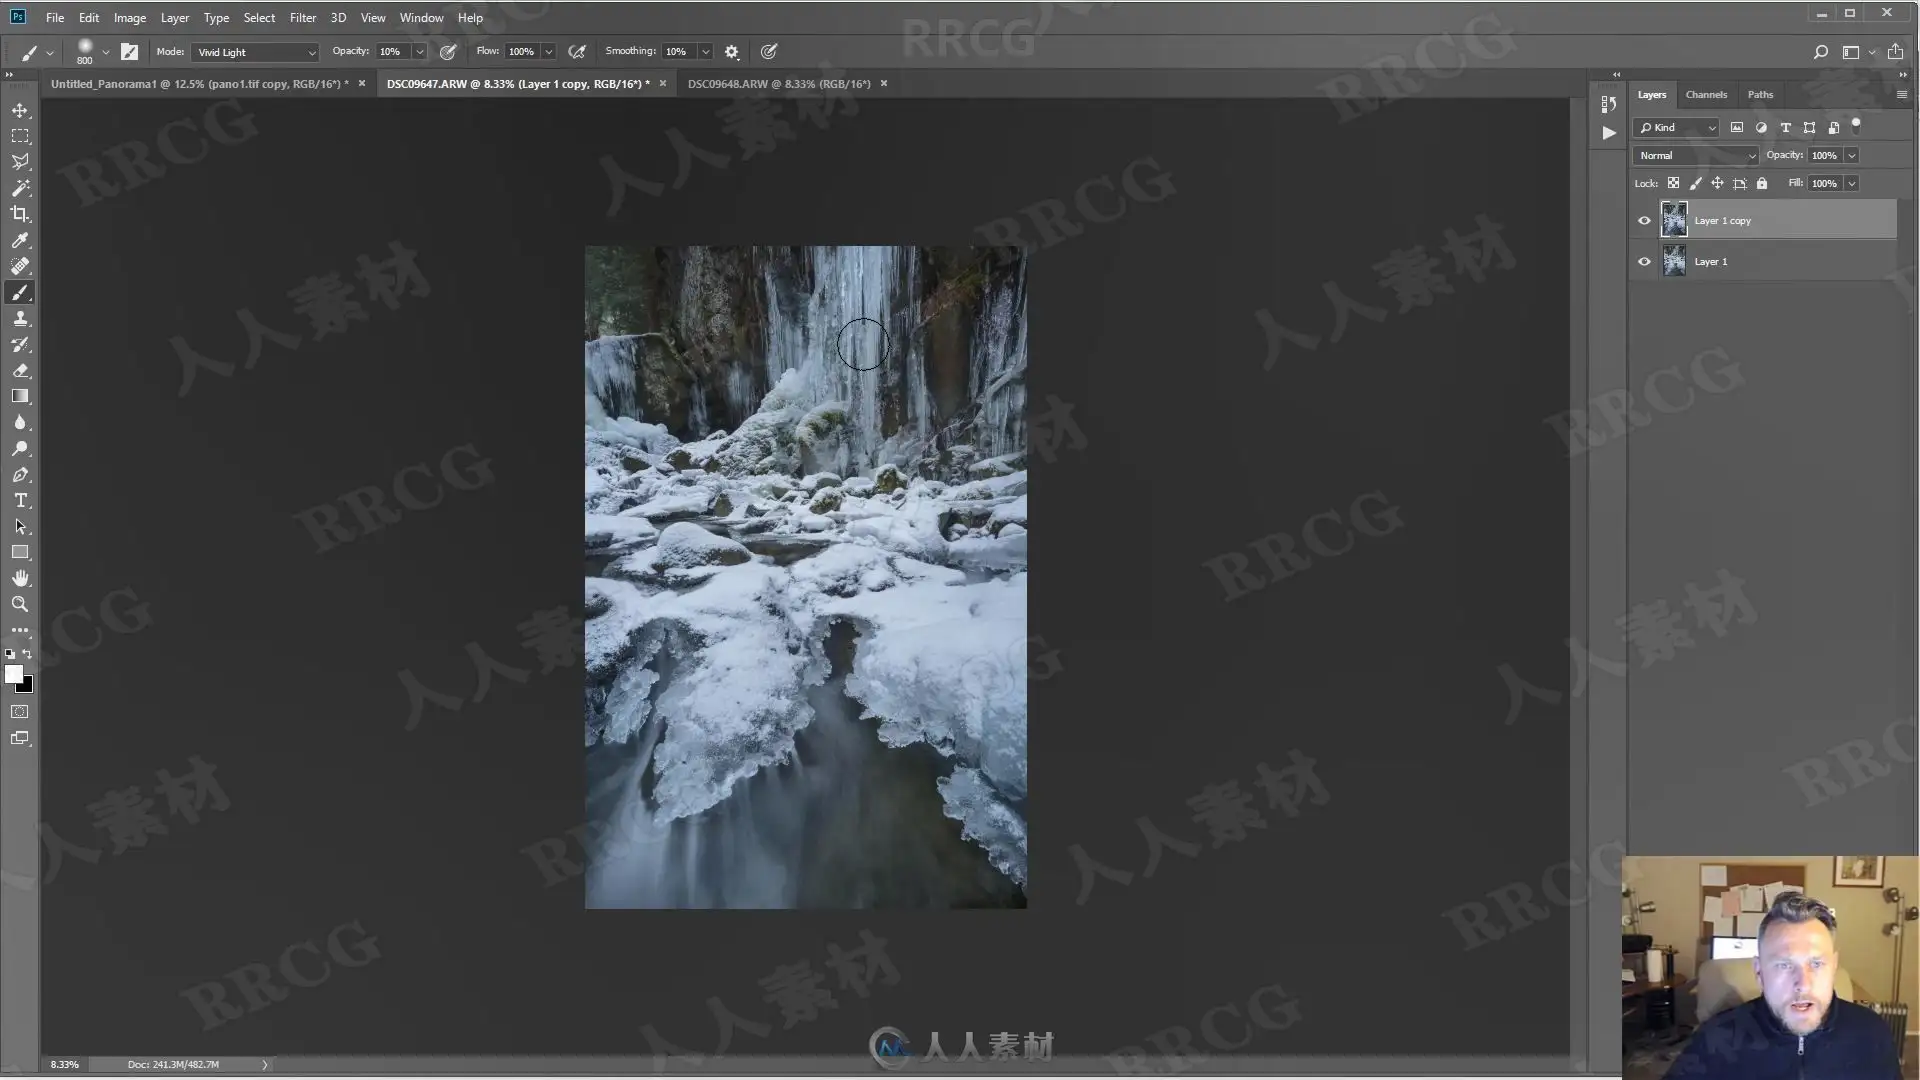Select the Pen tool
This screenshot has width=1920, height=1080.
(x=20, y=474)
